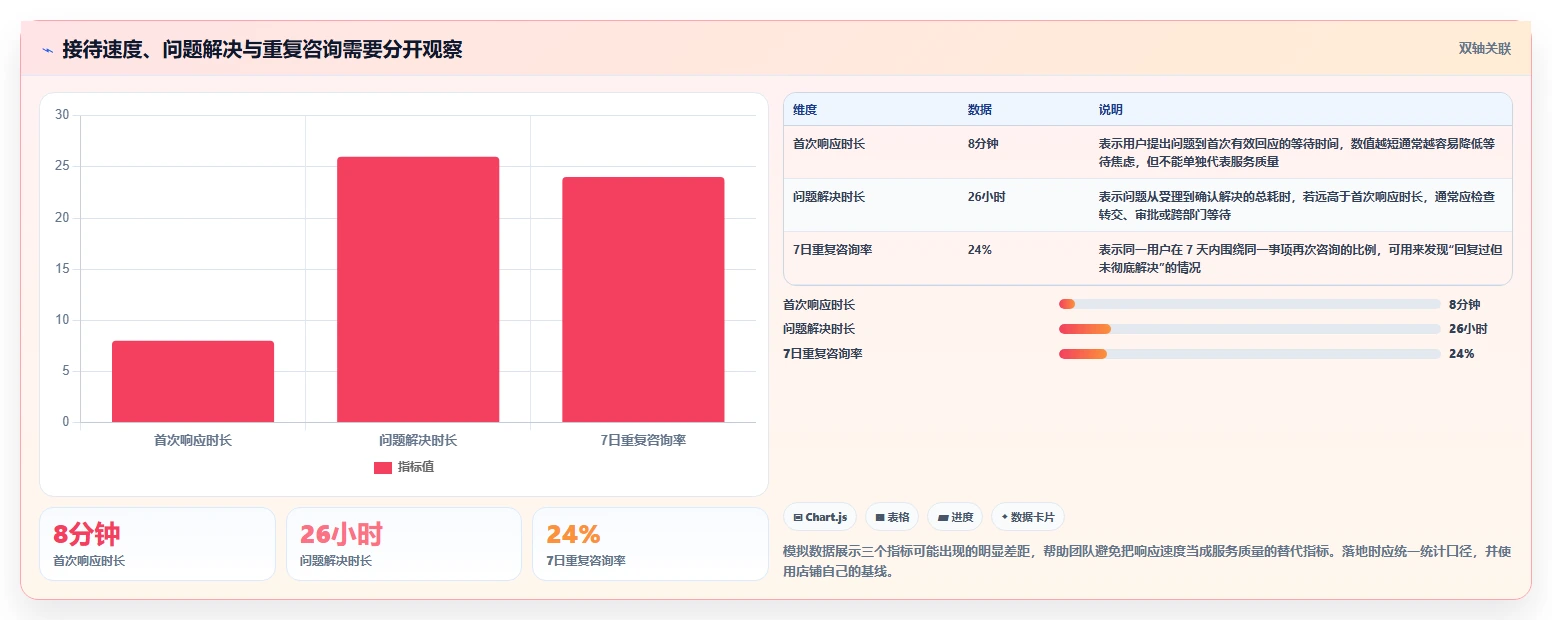Click the lightning icon beside the title

pyautogui.click(x=47, y=50)
